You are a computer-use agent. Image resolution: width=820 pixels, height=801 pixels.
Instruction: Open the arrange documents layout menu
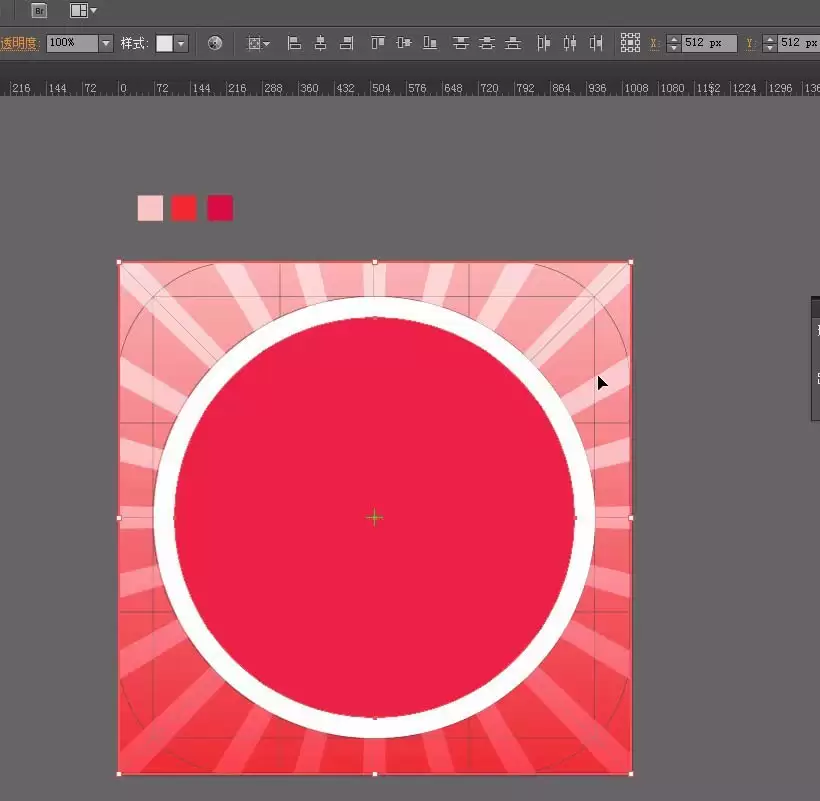tap(83, 10)
